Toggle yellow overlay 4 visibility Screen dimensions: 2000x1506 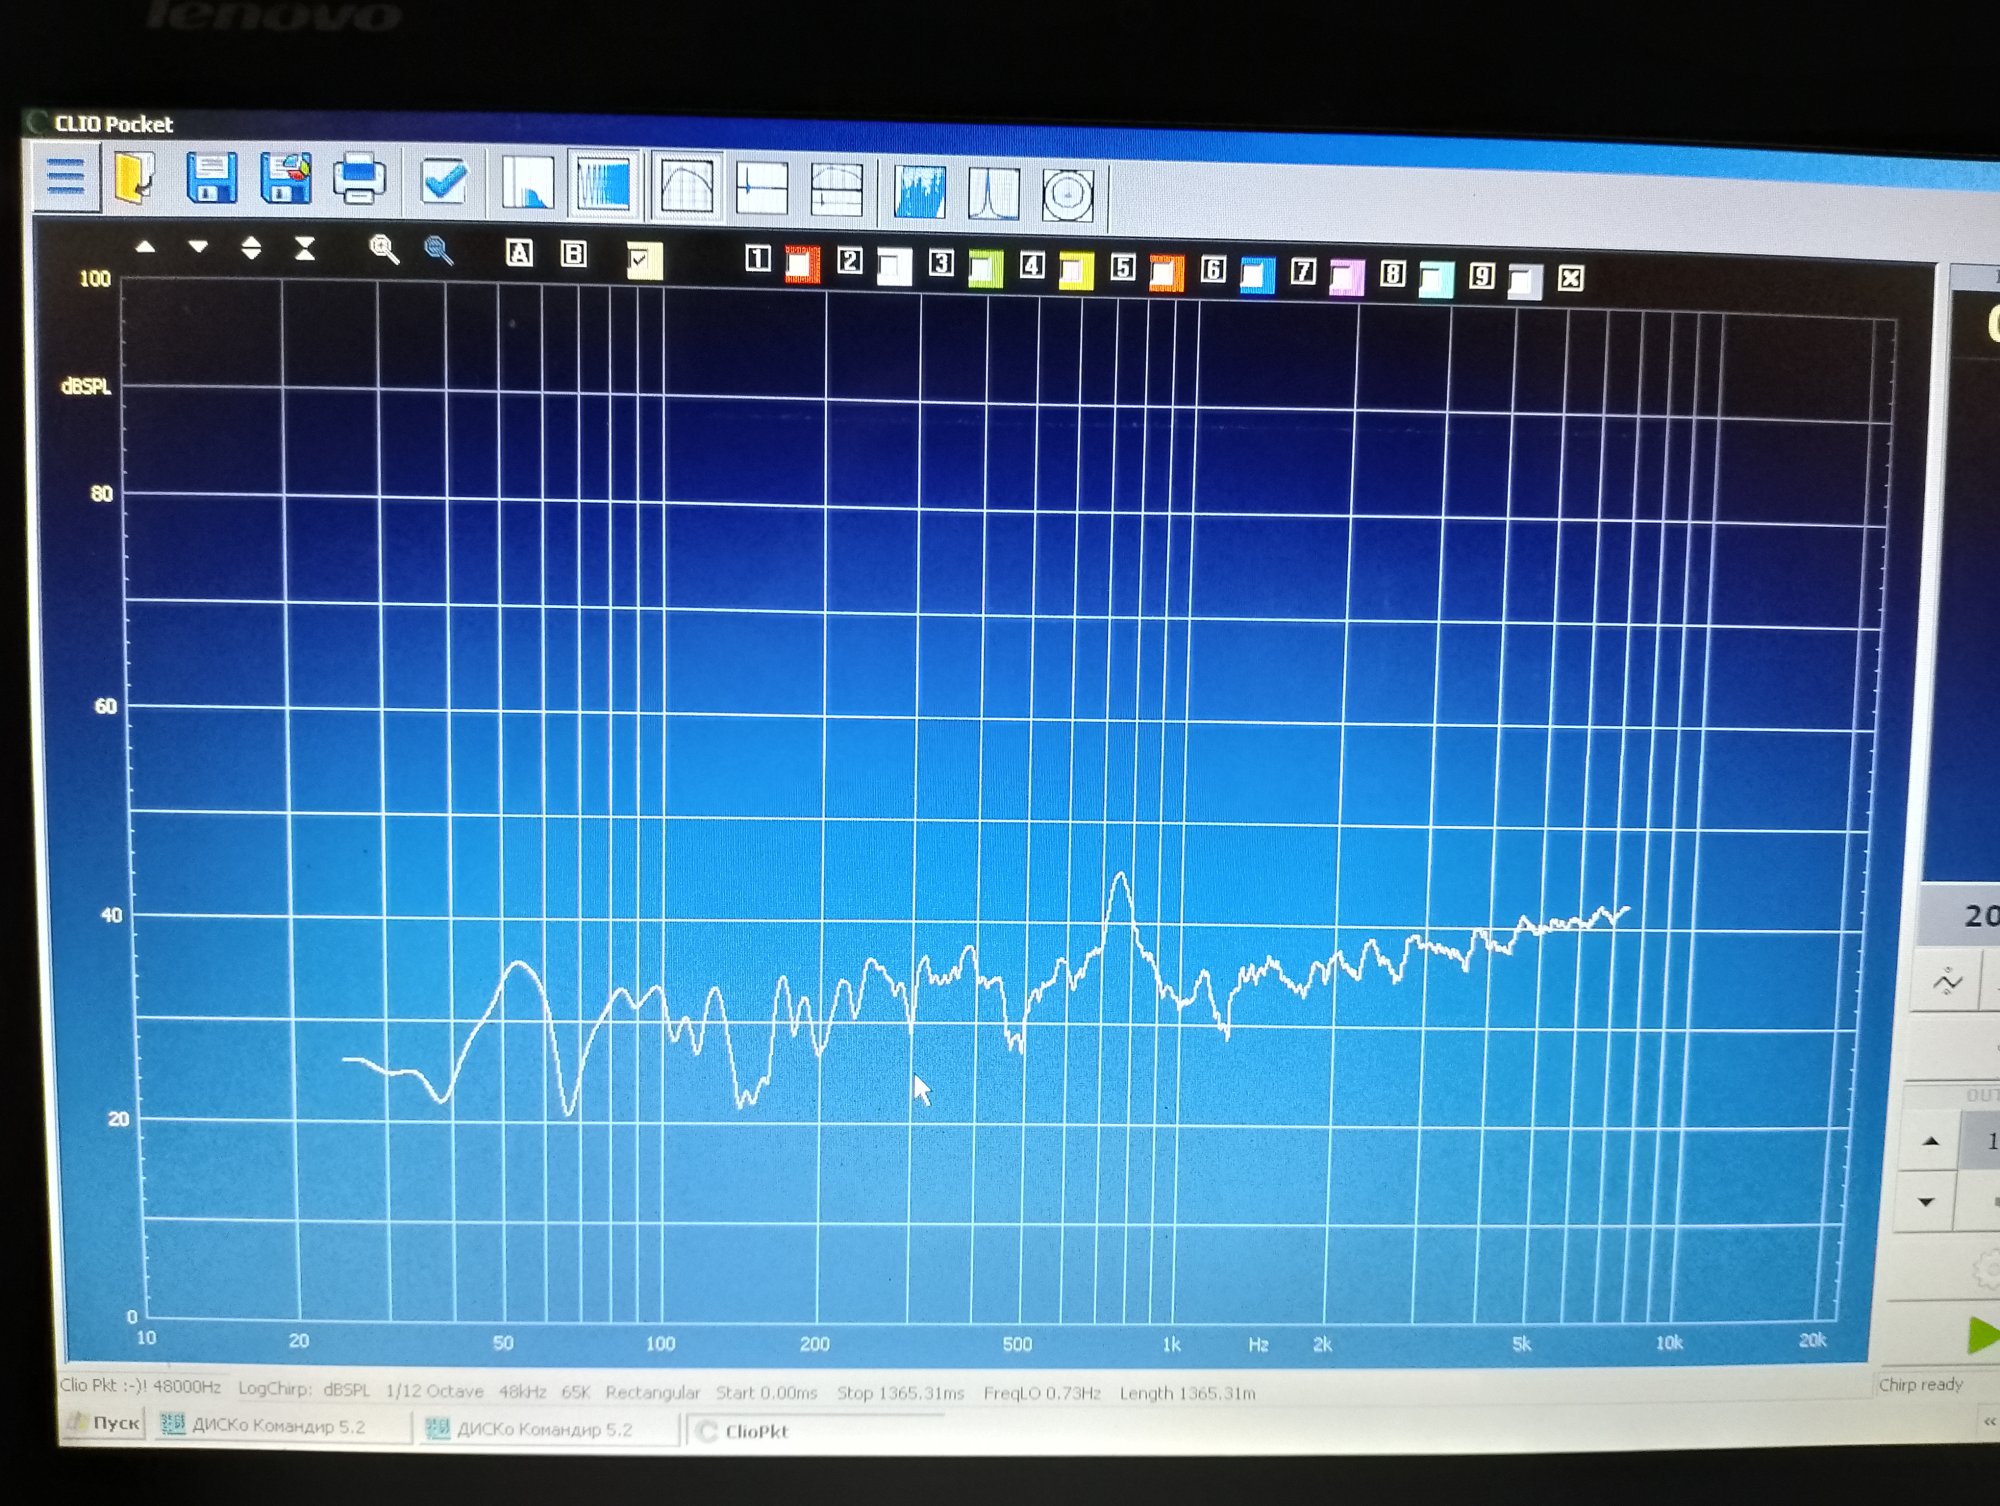(1076, 272)
